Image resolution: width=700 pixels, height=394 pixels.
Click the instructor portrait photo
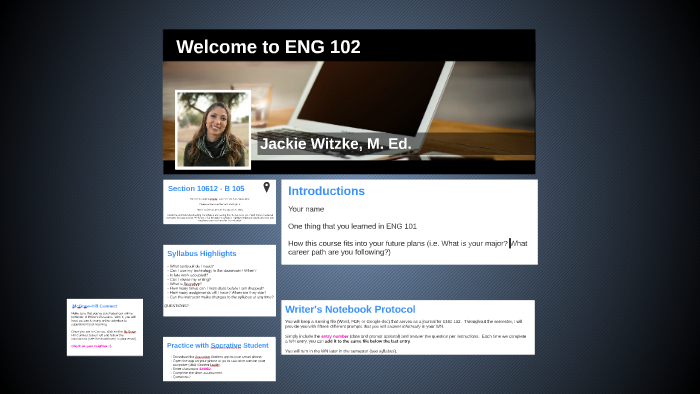point(213,129)
